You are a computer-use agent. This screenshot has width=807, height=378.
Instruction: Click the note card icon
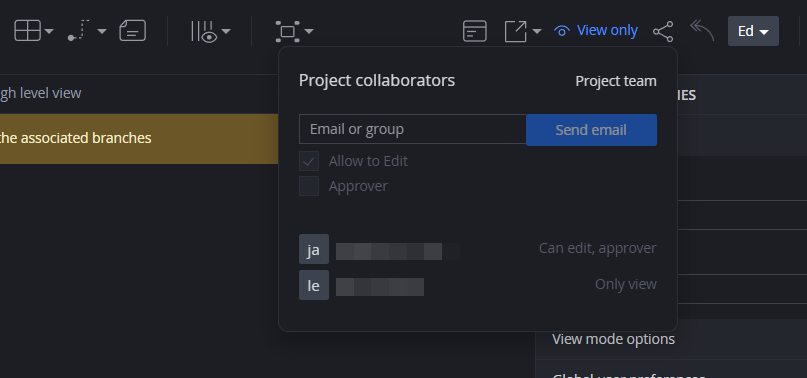(133, 31)
